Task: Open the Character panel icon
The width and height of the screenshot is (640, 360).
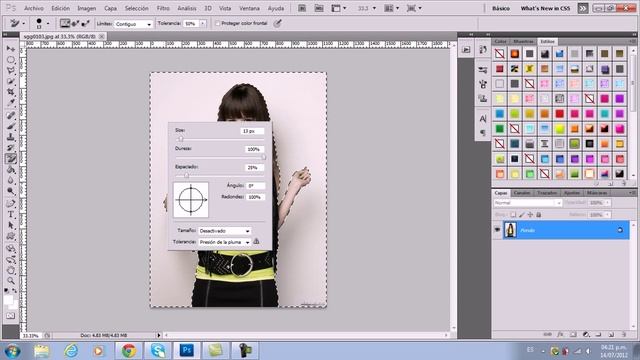Action: tap(483, 118)
